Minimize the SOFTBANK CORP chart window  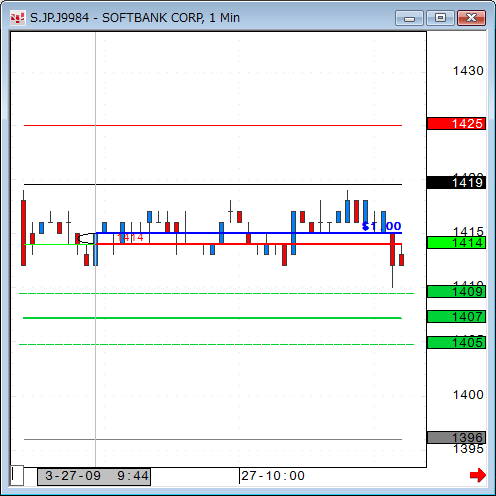(409, 18)
